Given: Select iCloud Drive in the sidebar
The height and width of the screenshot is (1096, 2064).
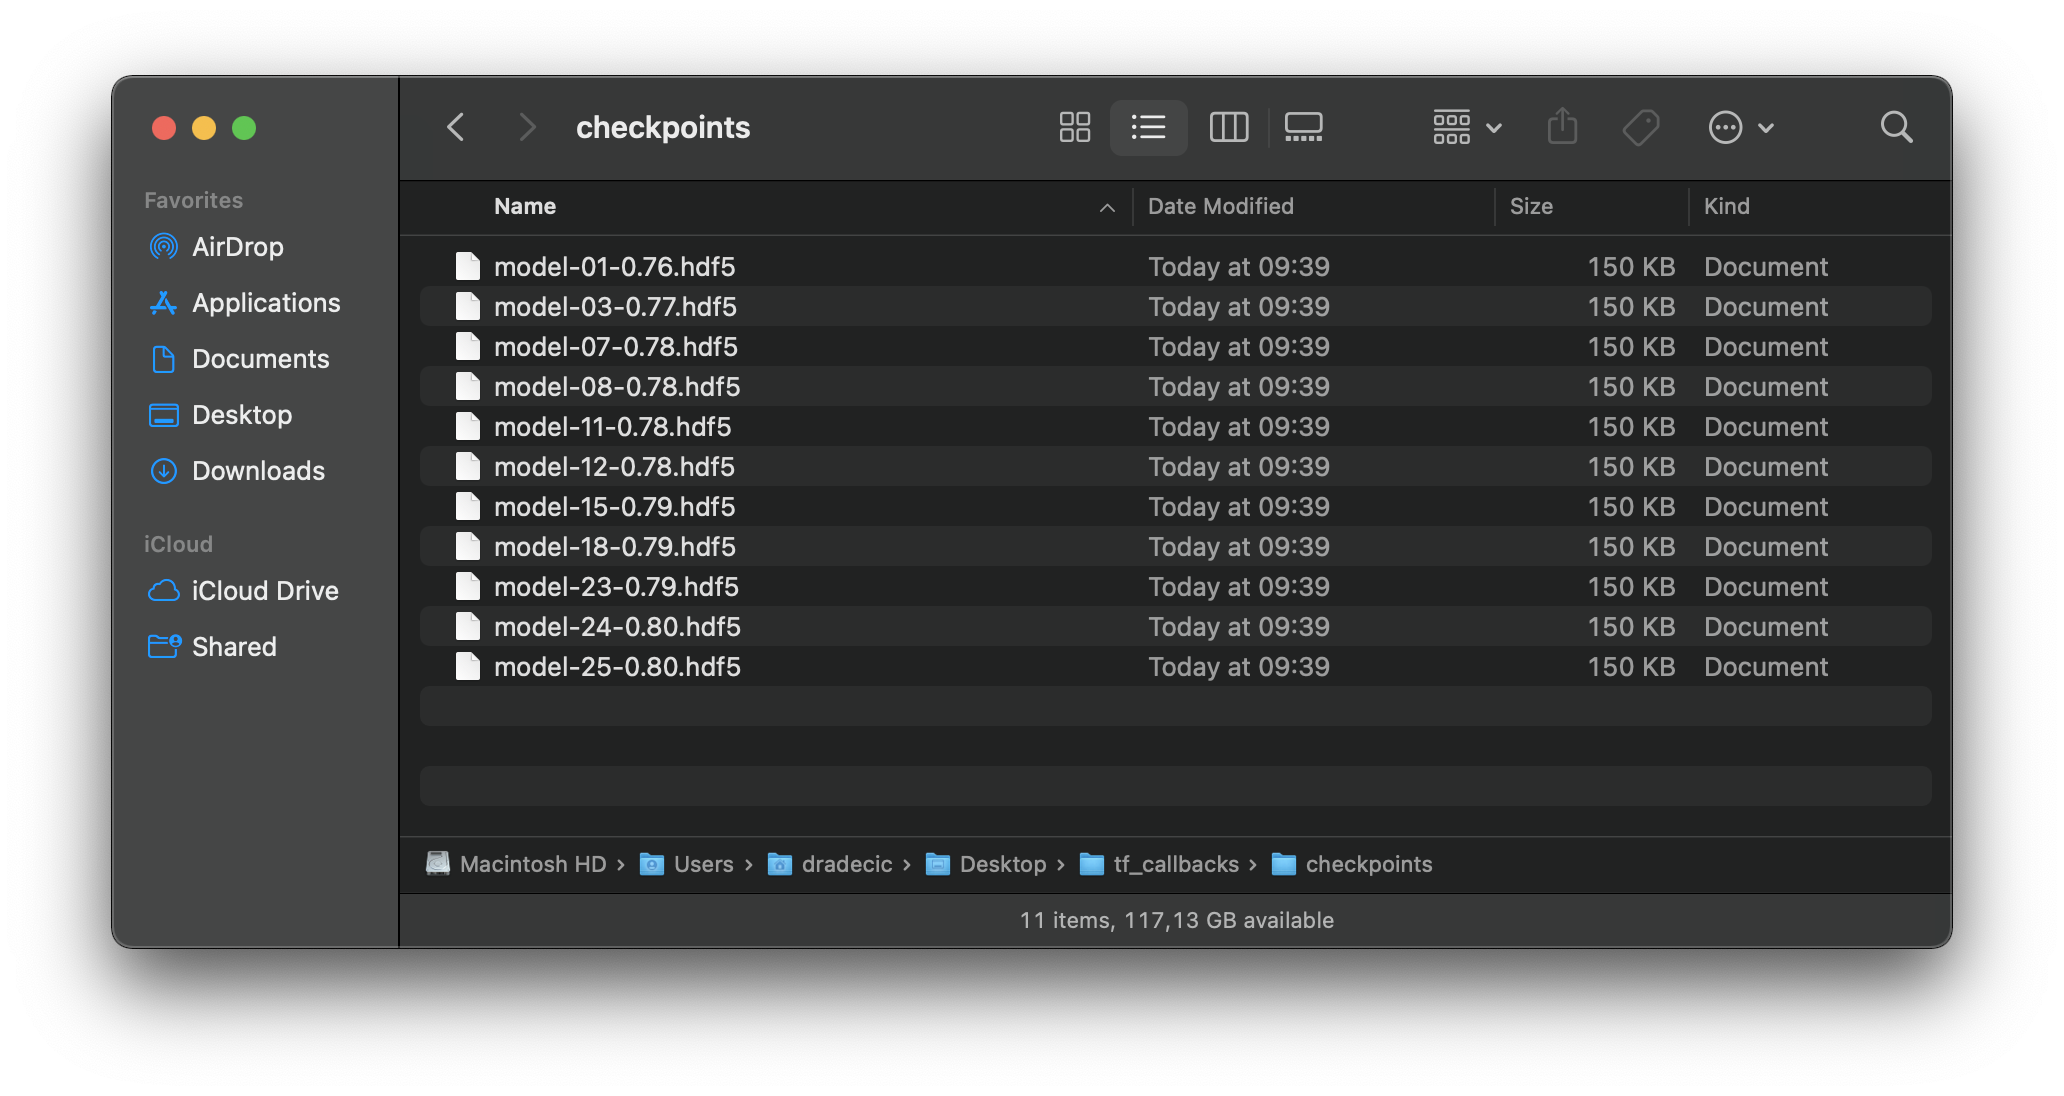Looking at the screenshot, I should [x=265, y=590].
